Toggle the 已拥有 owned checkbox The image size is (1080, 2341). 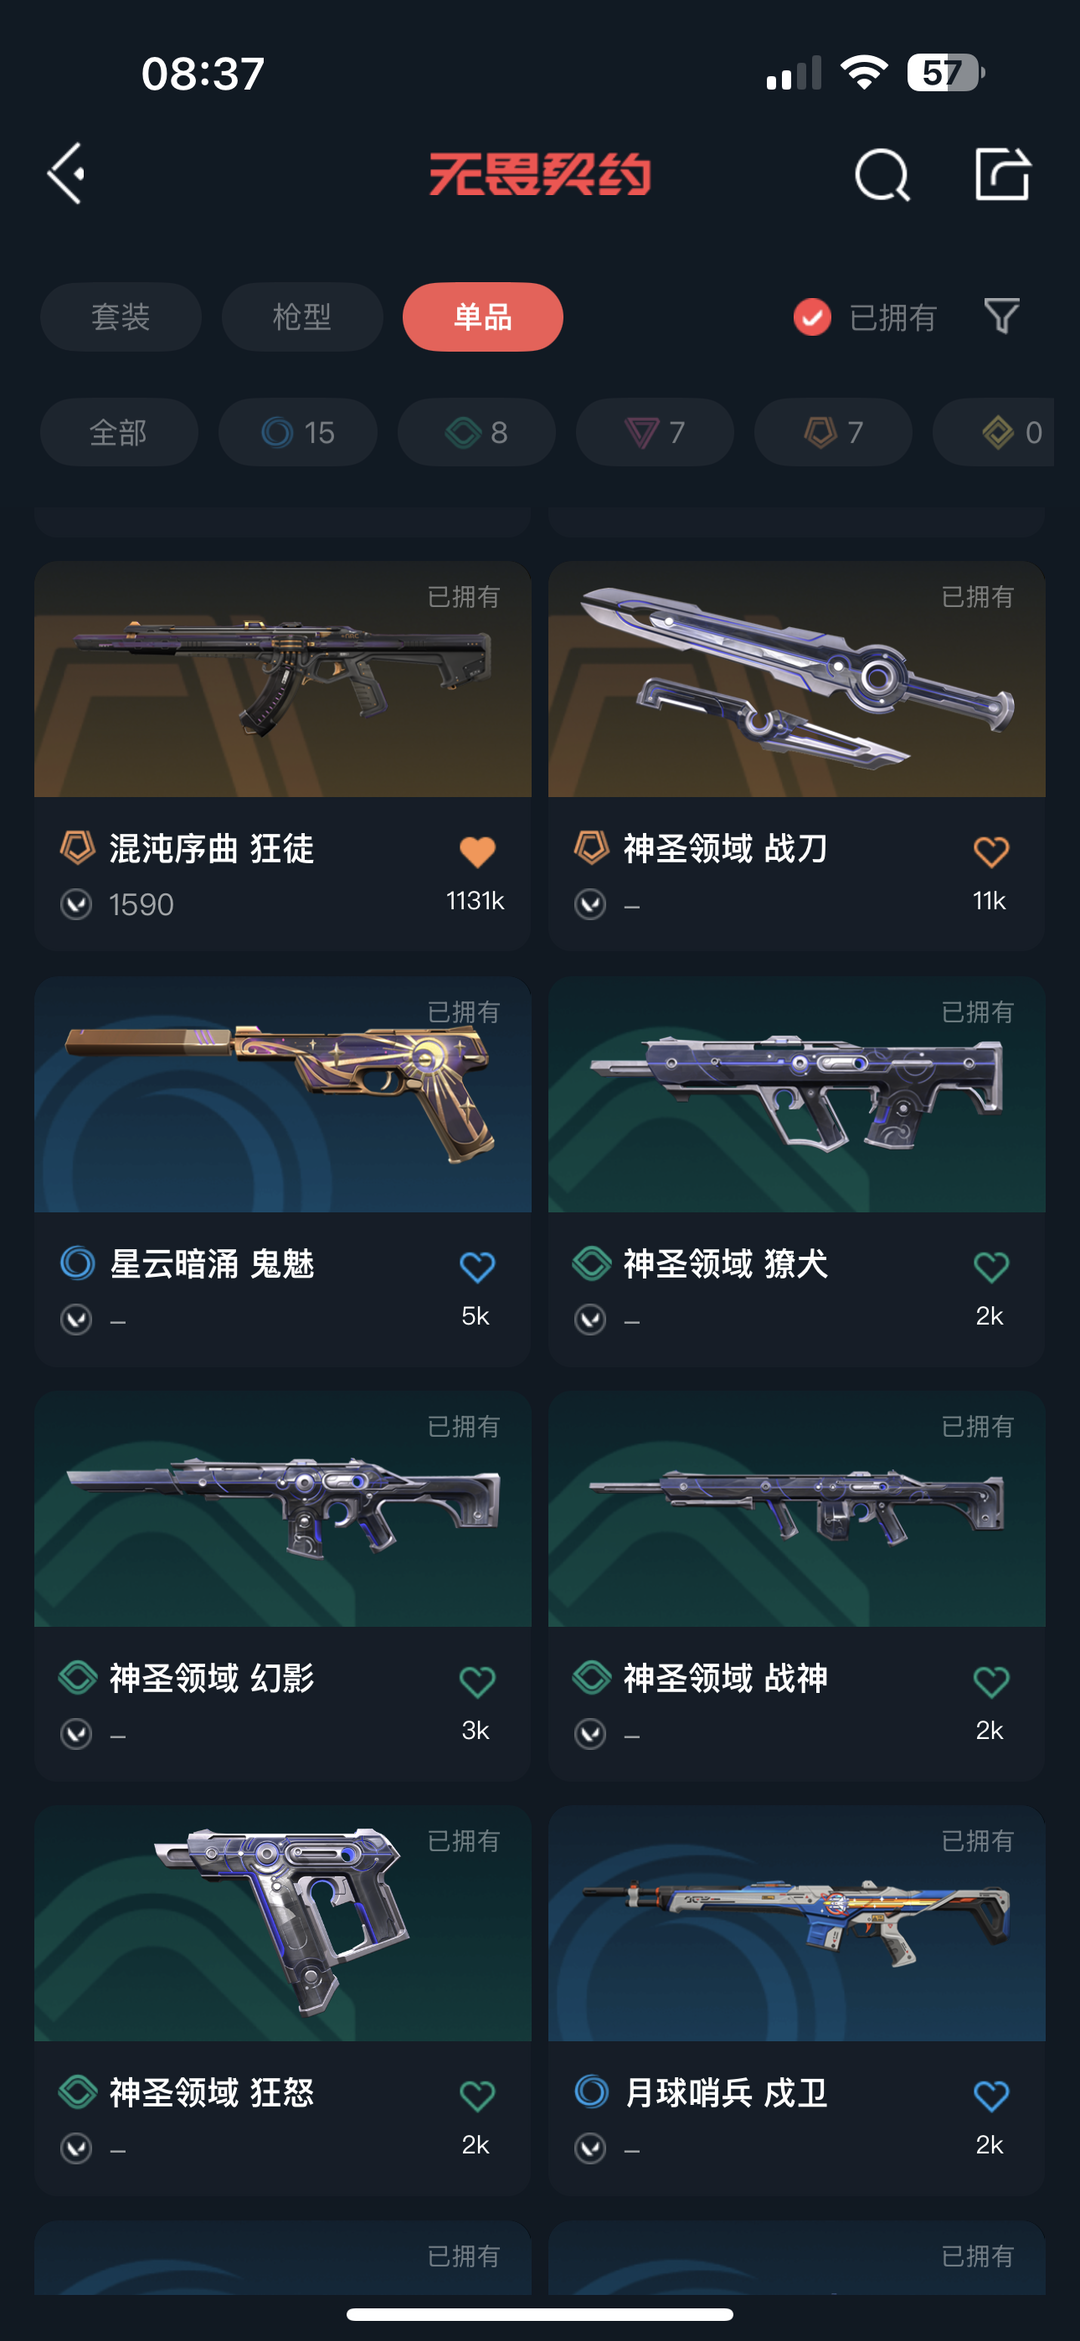[812, 317]
